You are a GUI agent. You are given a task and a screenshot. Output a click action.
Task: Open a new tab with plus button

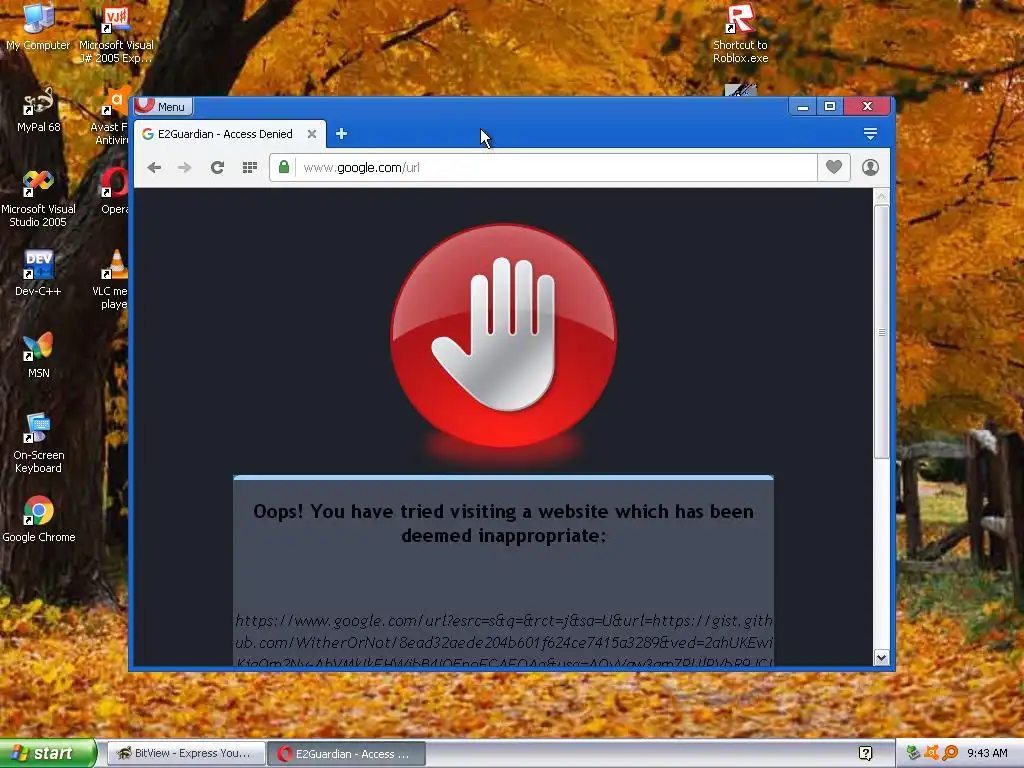pyautogui.click(x=341, y=134)
